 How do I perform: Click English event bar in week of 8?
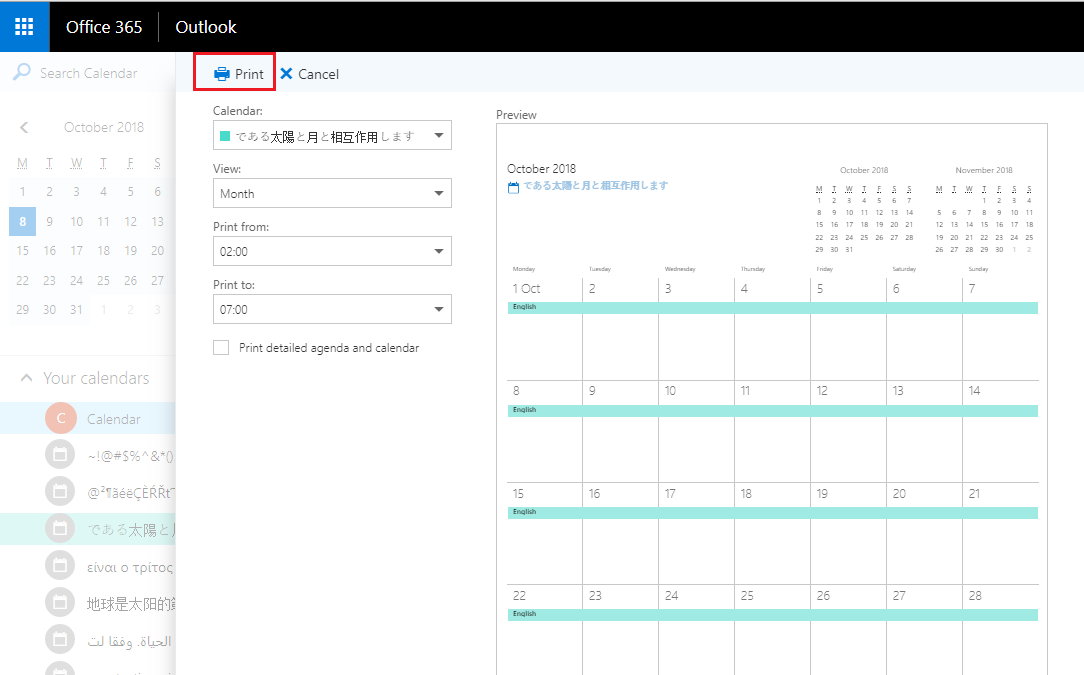click(x=772, y=411)
